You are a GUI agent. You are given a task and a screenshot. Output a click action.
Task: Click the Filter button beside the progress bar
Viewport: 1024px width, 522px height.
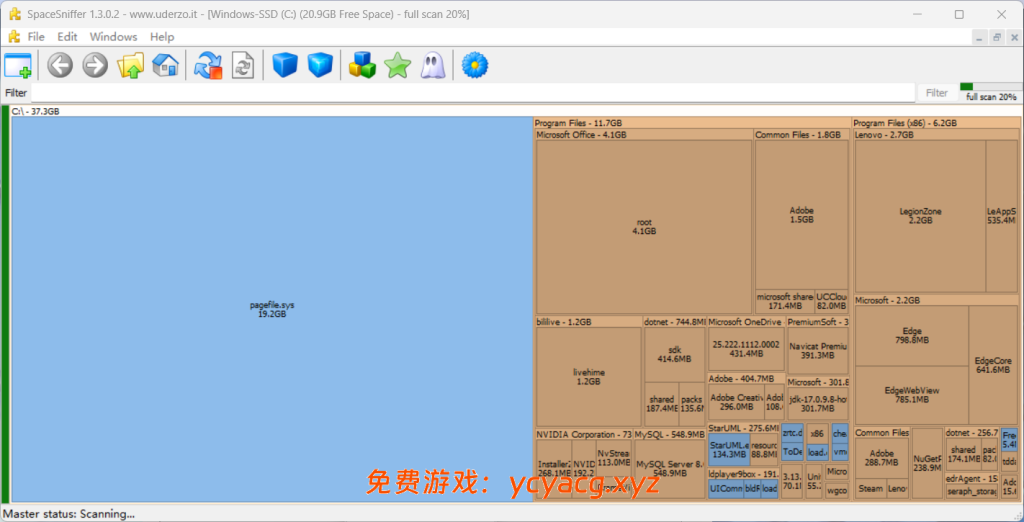(936, 93)
